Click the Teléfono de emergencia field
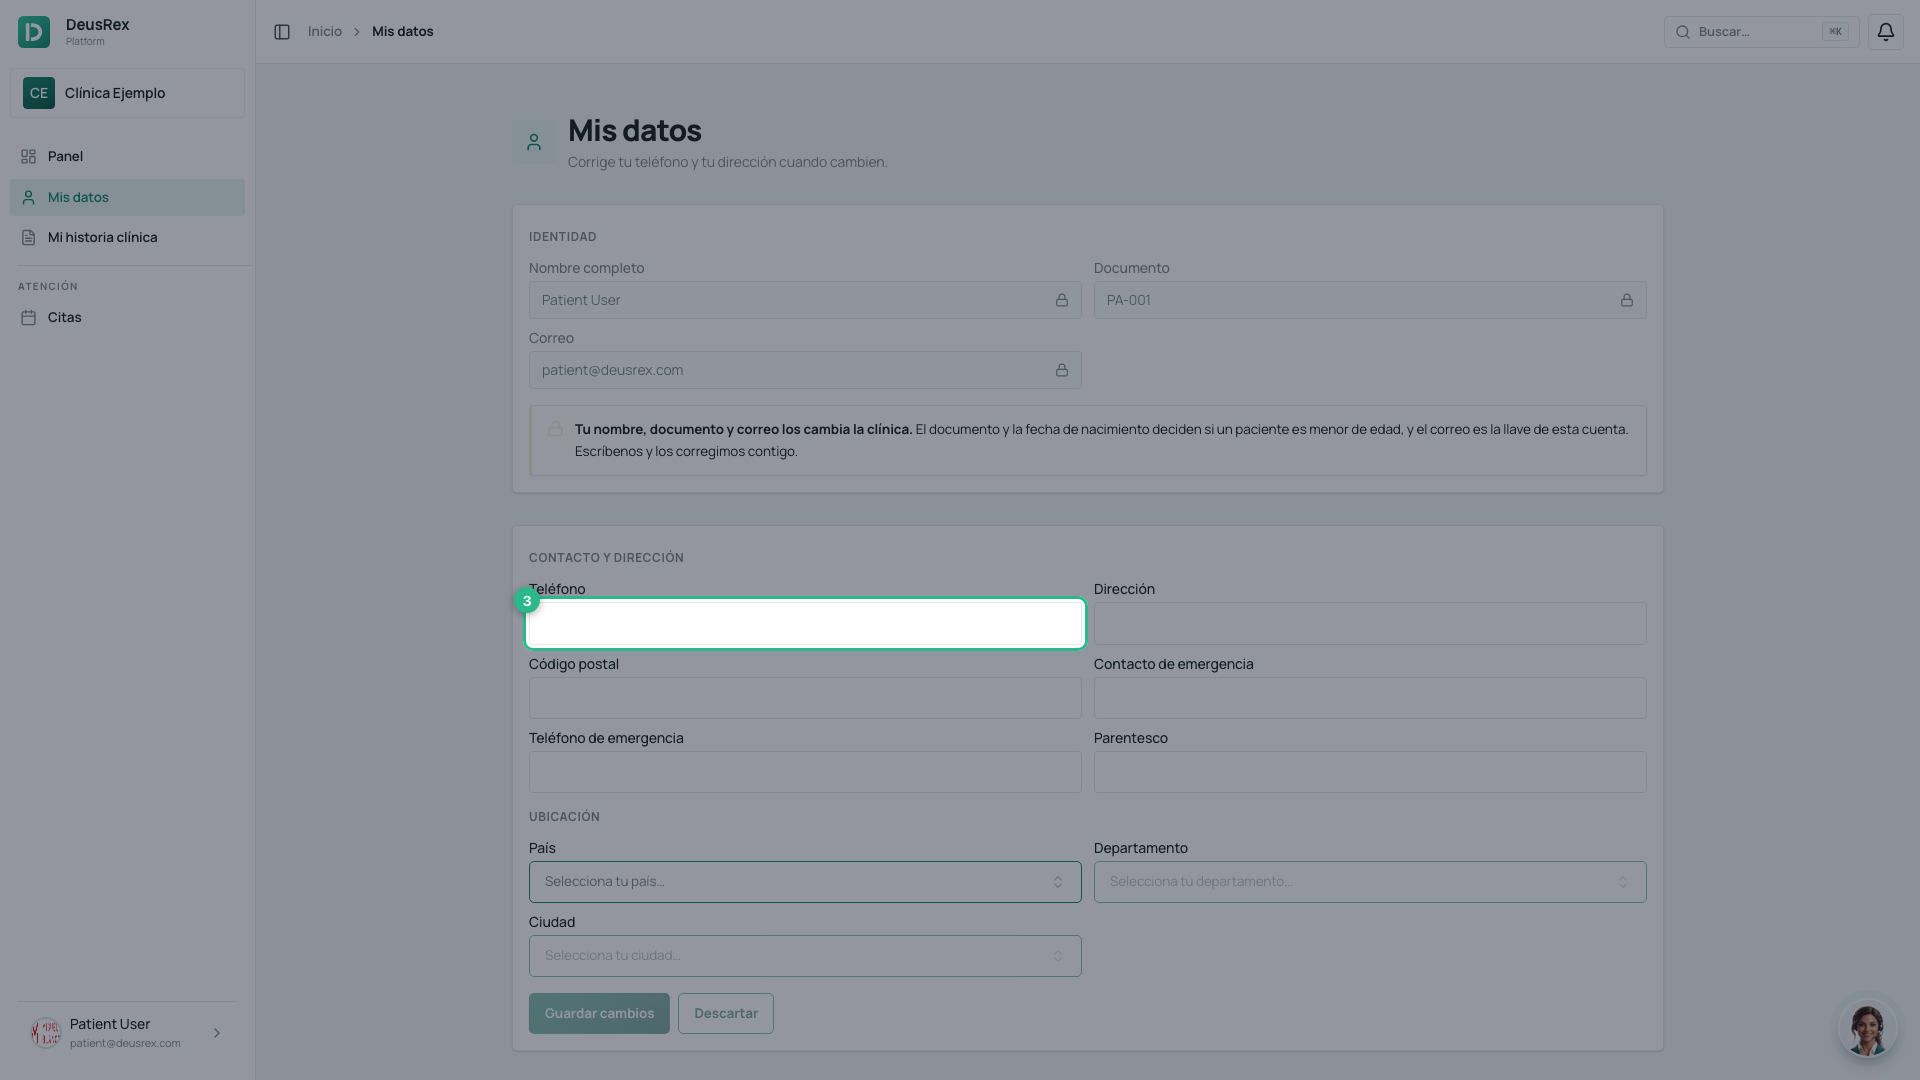The image size is (1920, 1080). point(805,772)
